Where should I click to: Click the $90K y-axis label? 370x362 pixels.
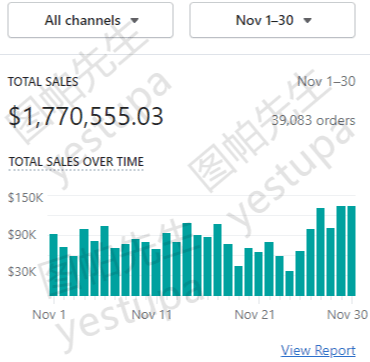click(x=22, y=235)
